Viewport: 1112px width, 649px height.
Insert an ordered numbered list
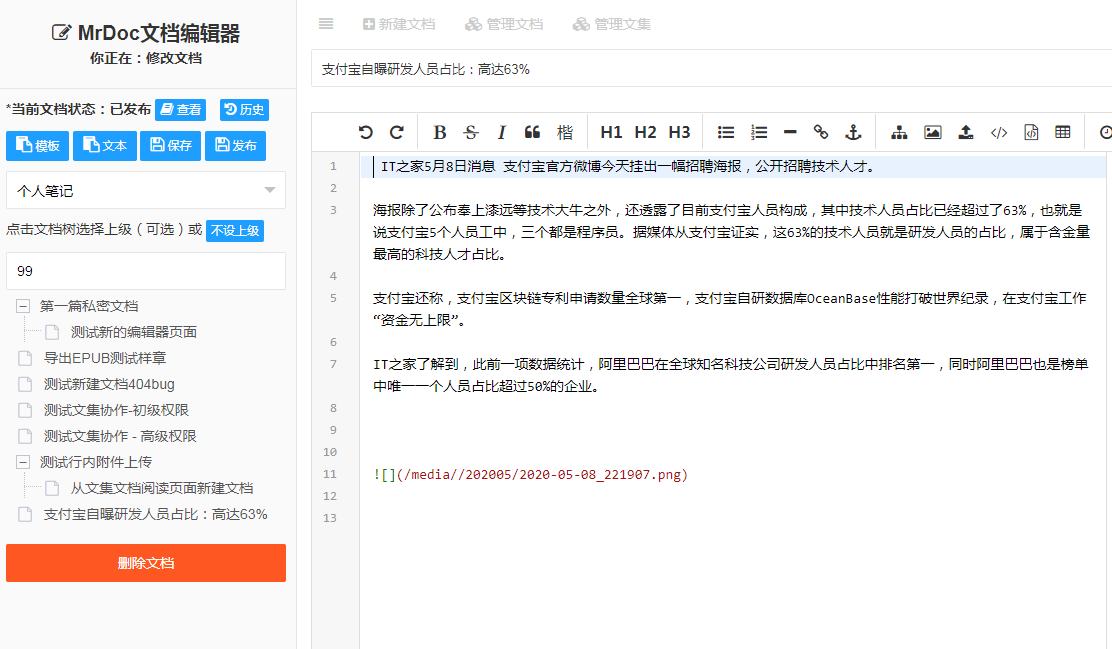(x=759, y=132)
